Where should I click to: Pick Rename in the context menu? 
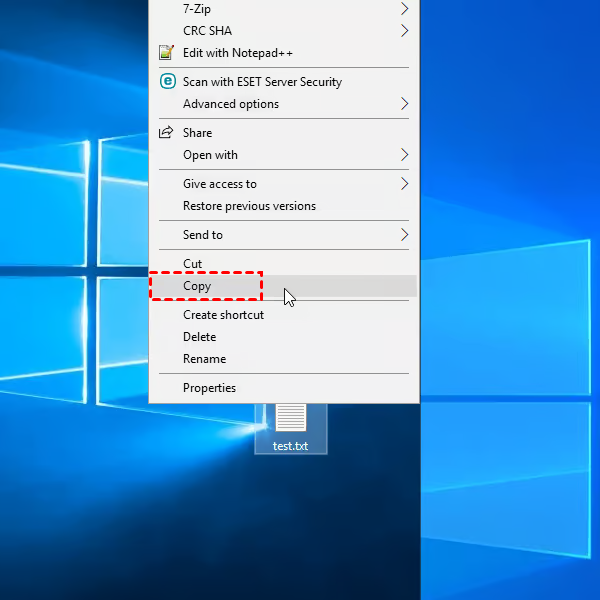click(x=204, y=359)
